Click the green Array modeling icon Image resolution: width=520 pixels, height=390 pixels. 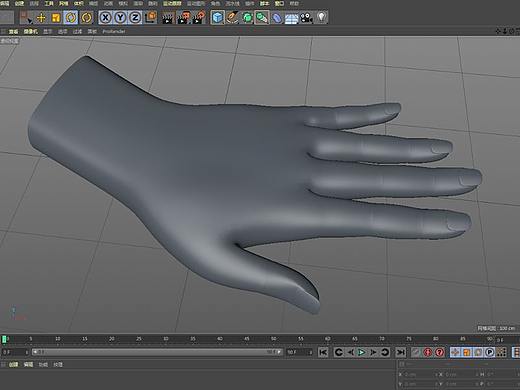click(262, 17)
